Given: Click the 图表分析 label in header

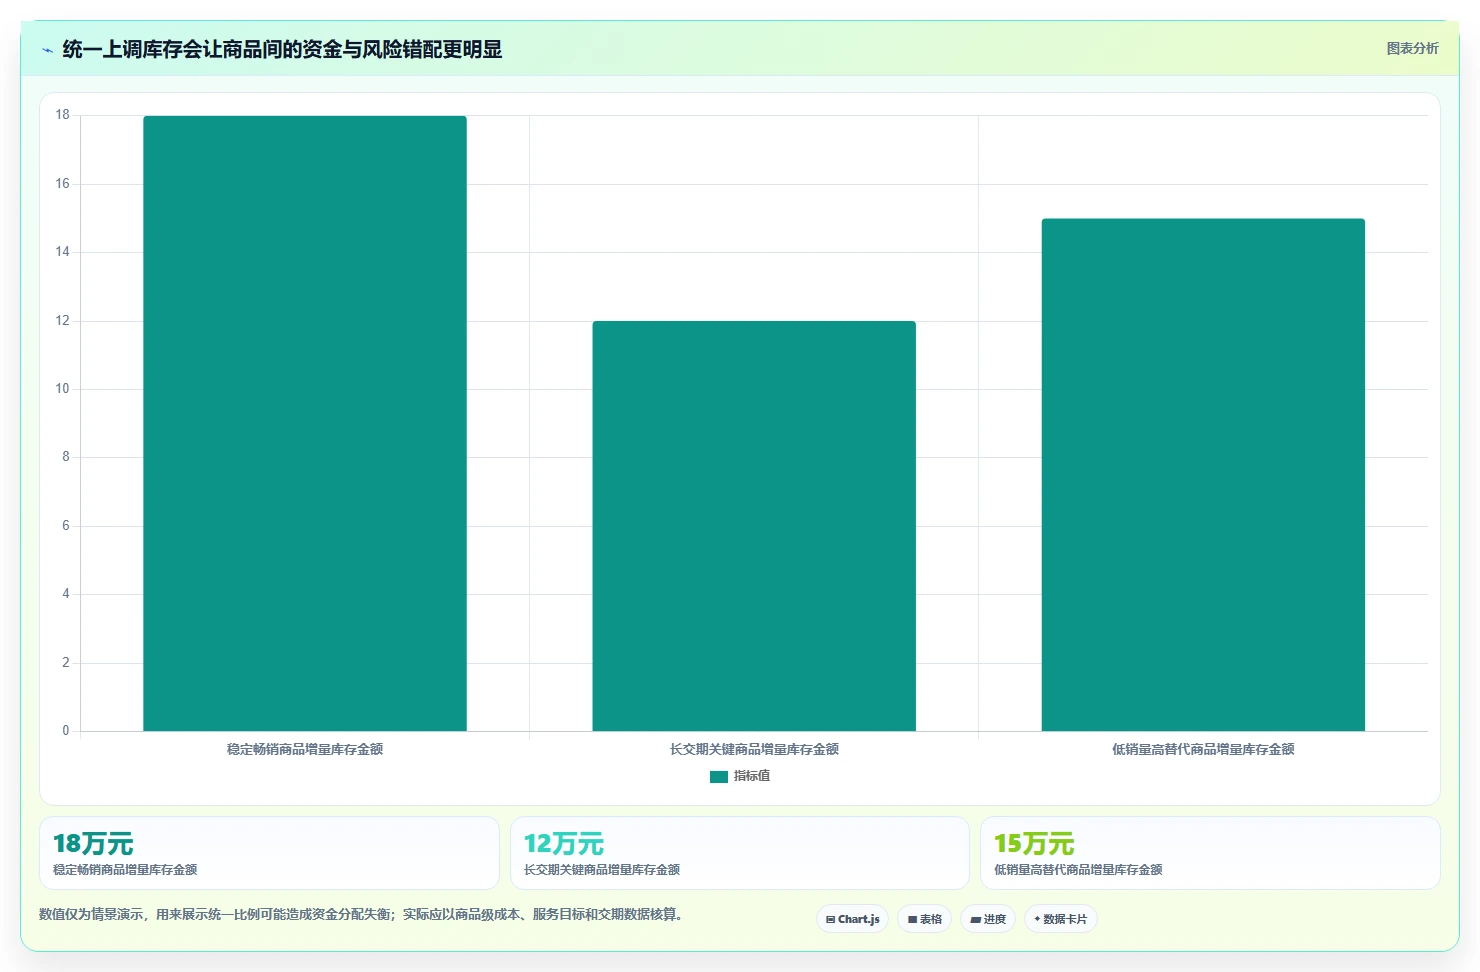Looking at the screenshot, I should coord(1412,48).
